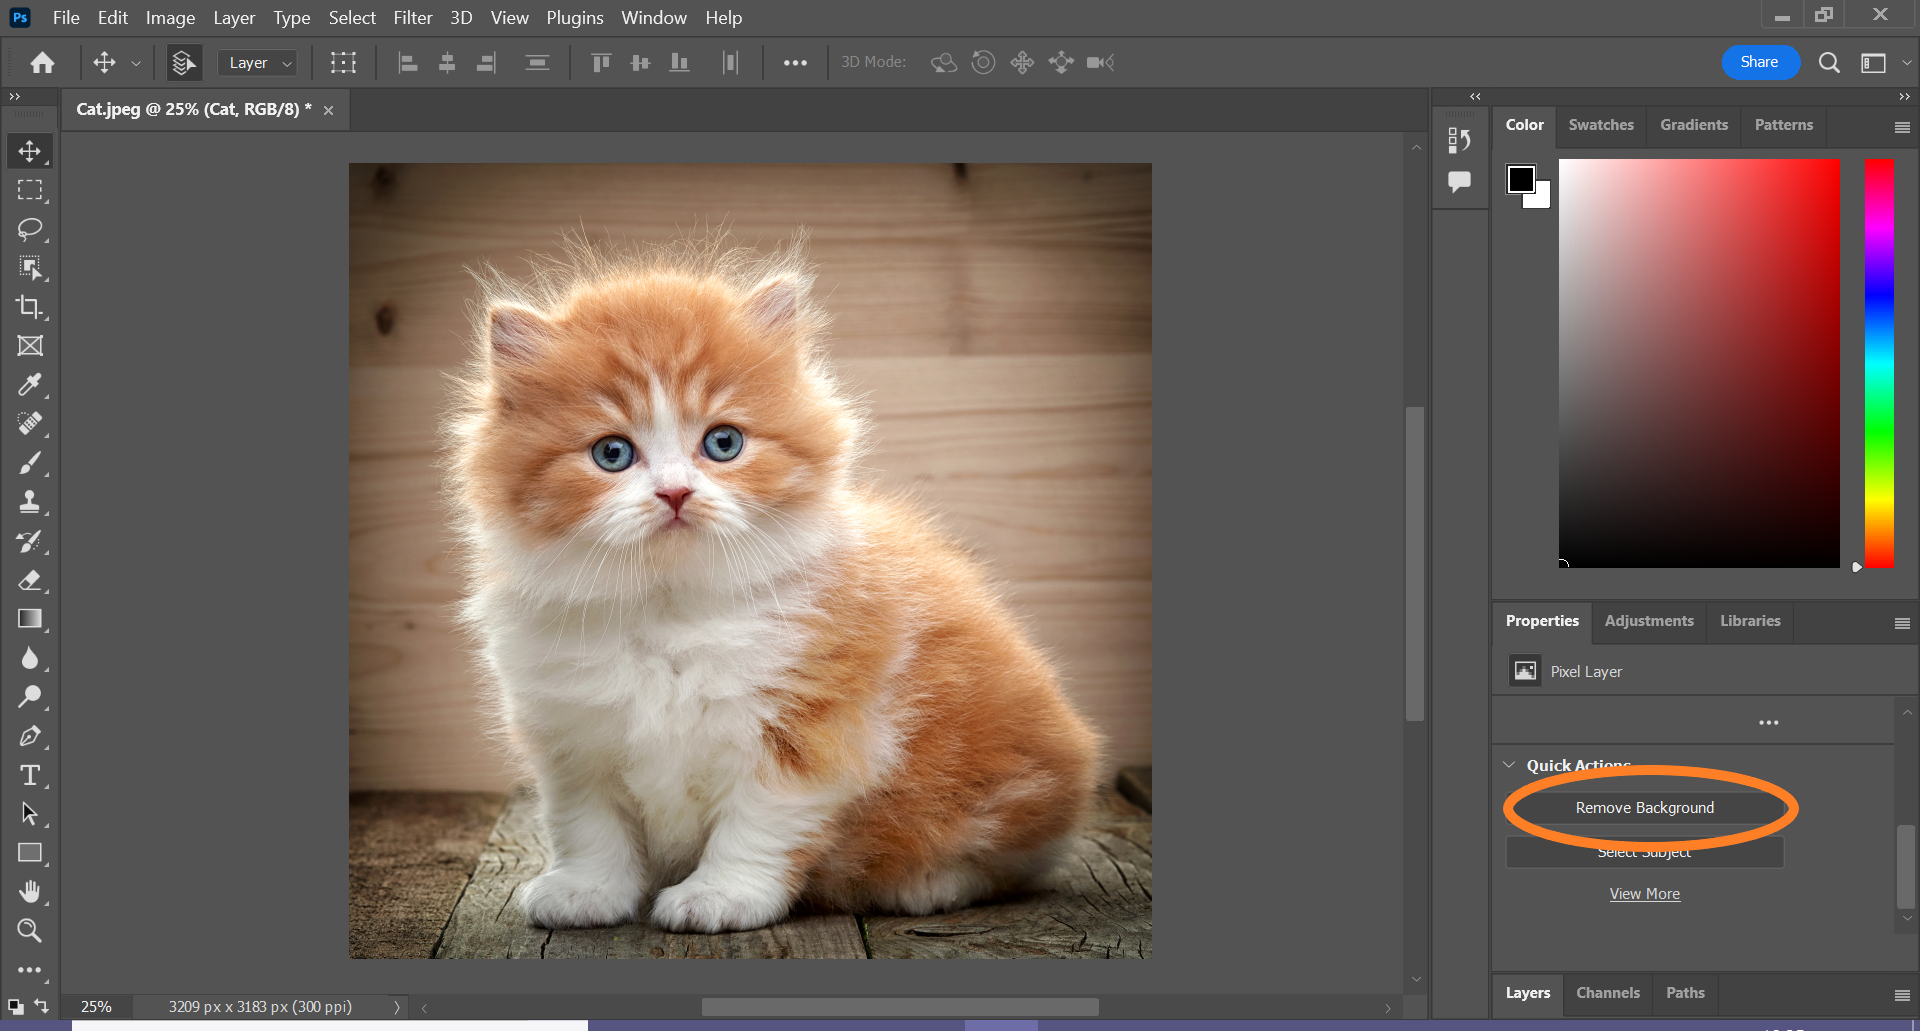Switch to the Swatches tab

click(x=1601, y=125)
